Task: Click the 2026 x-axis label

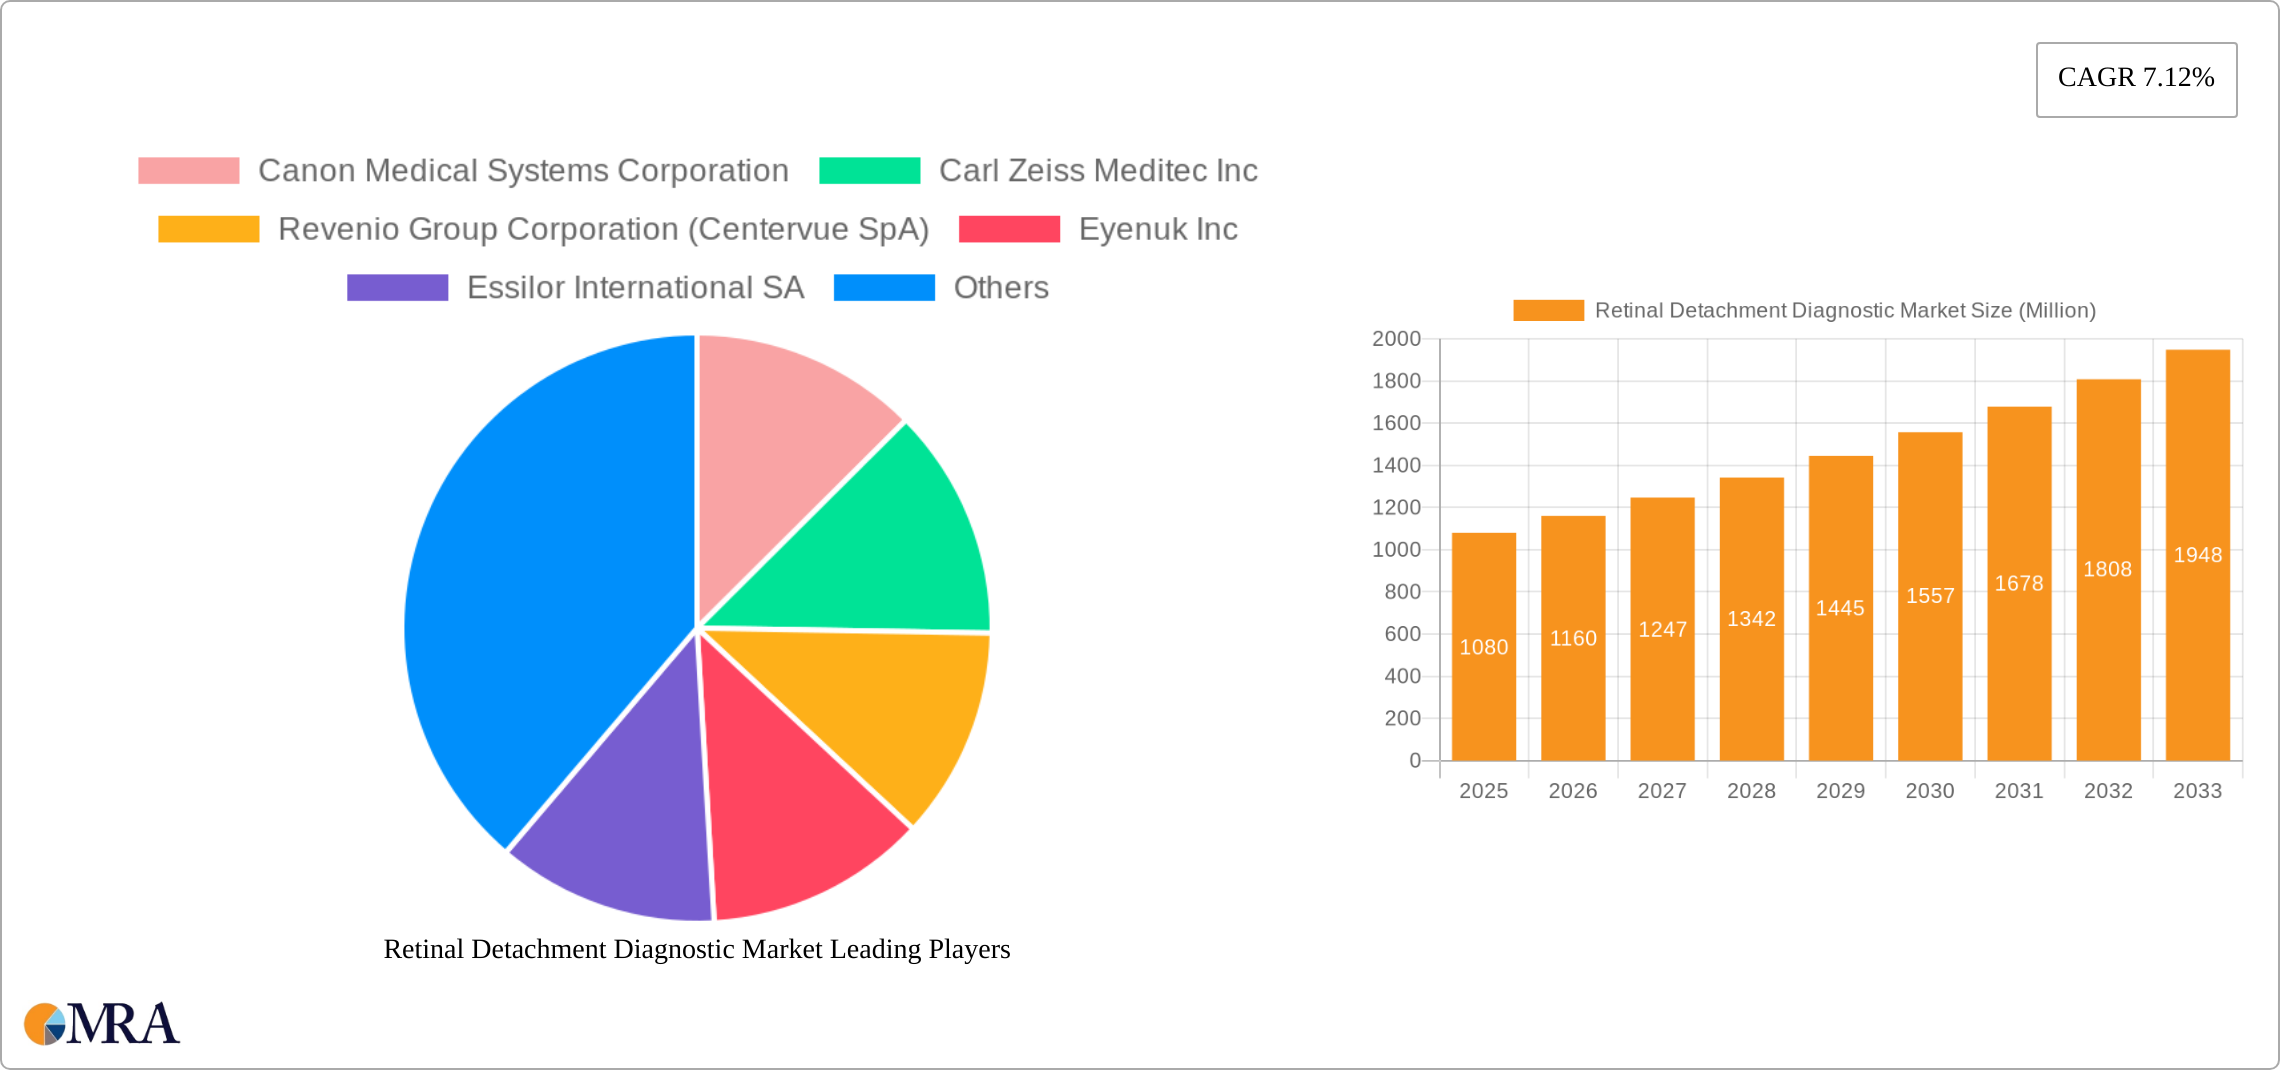Action: (x=1573, y=791)
